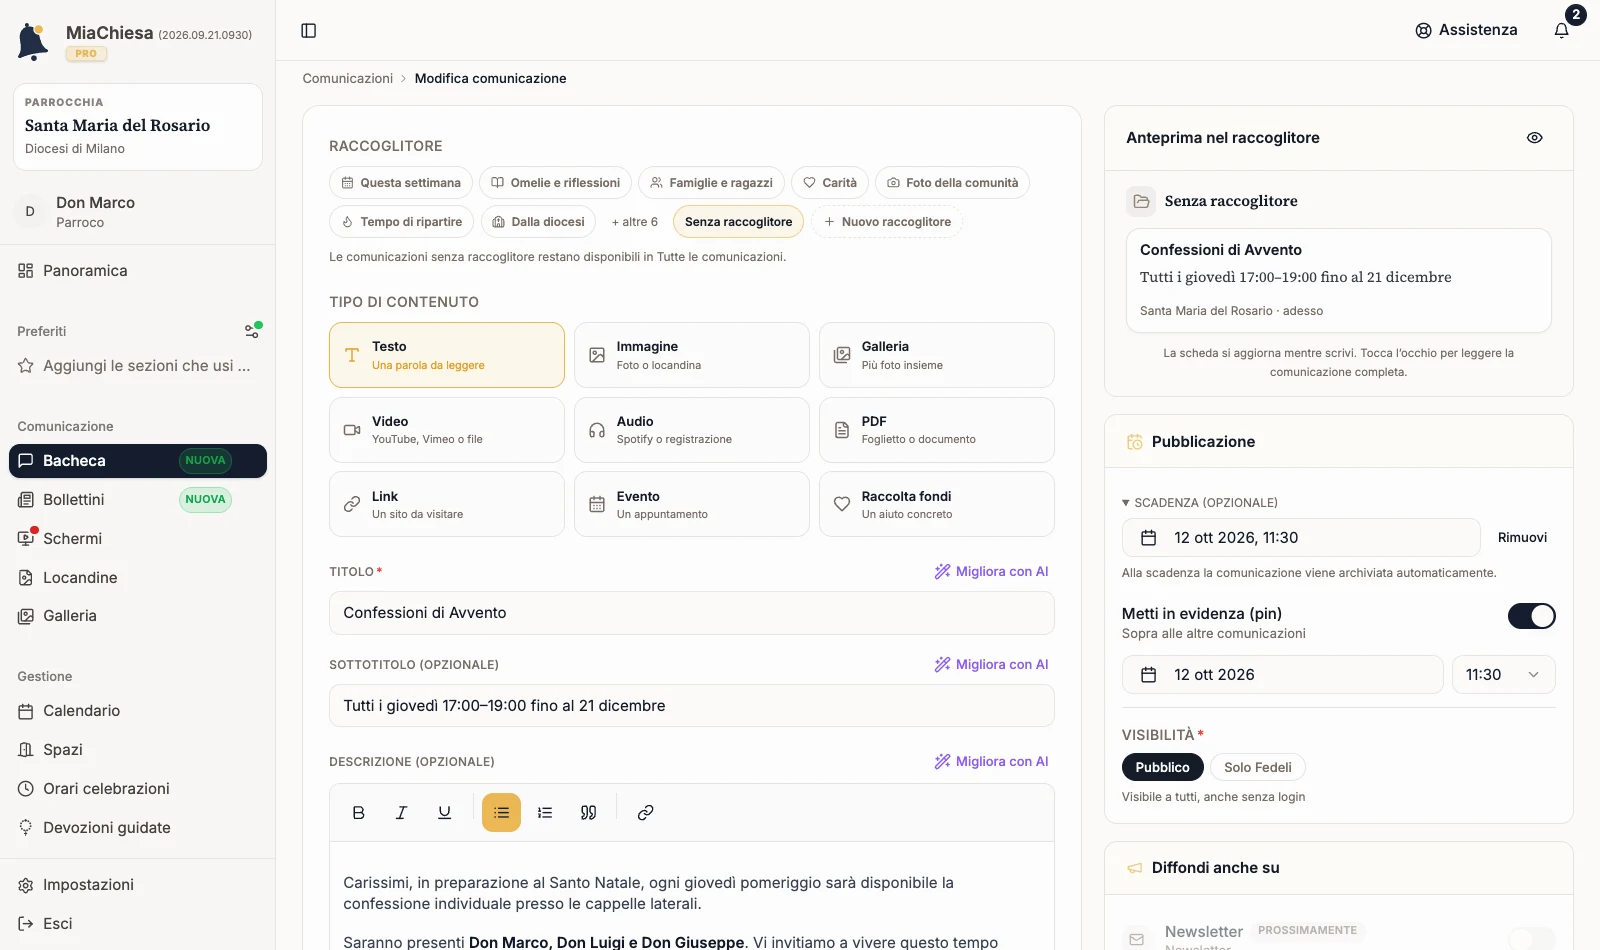Create a Nuovo raccoglitore
The height and width of the screenshot is (950, 1600).
[x=887, y=222]
